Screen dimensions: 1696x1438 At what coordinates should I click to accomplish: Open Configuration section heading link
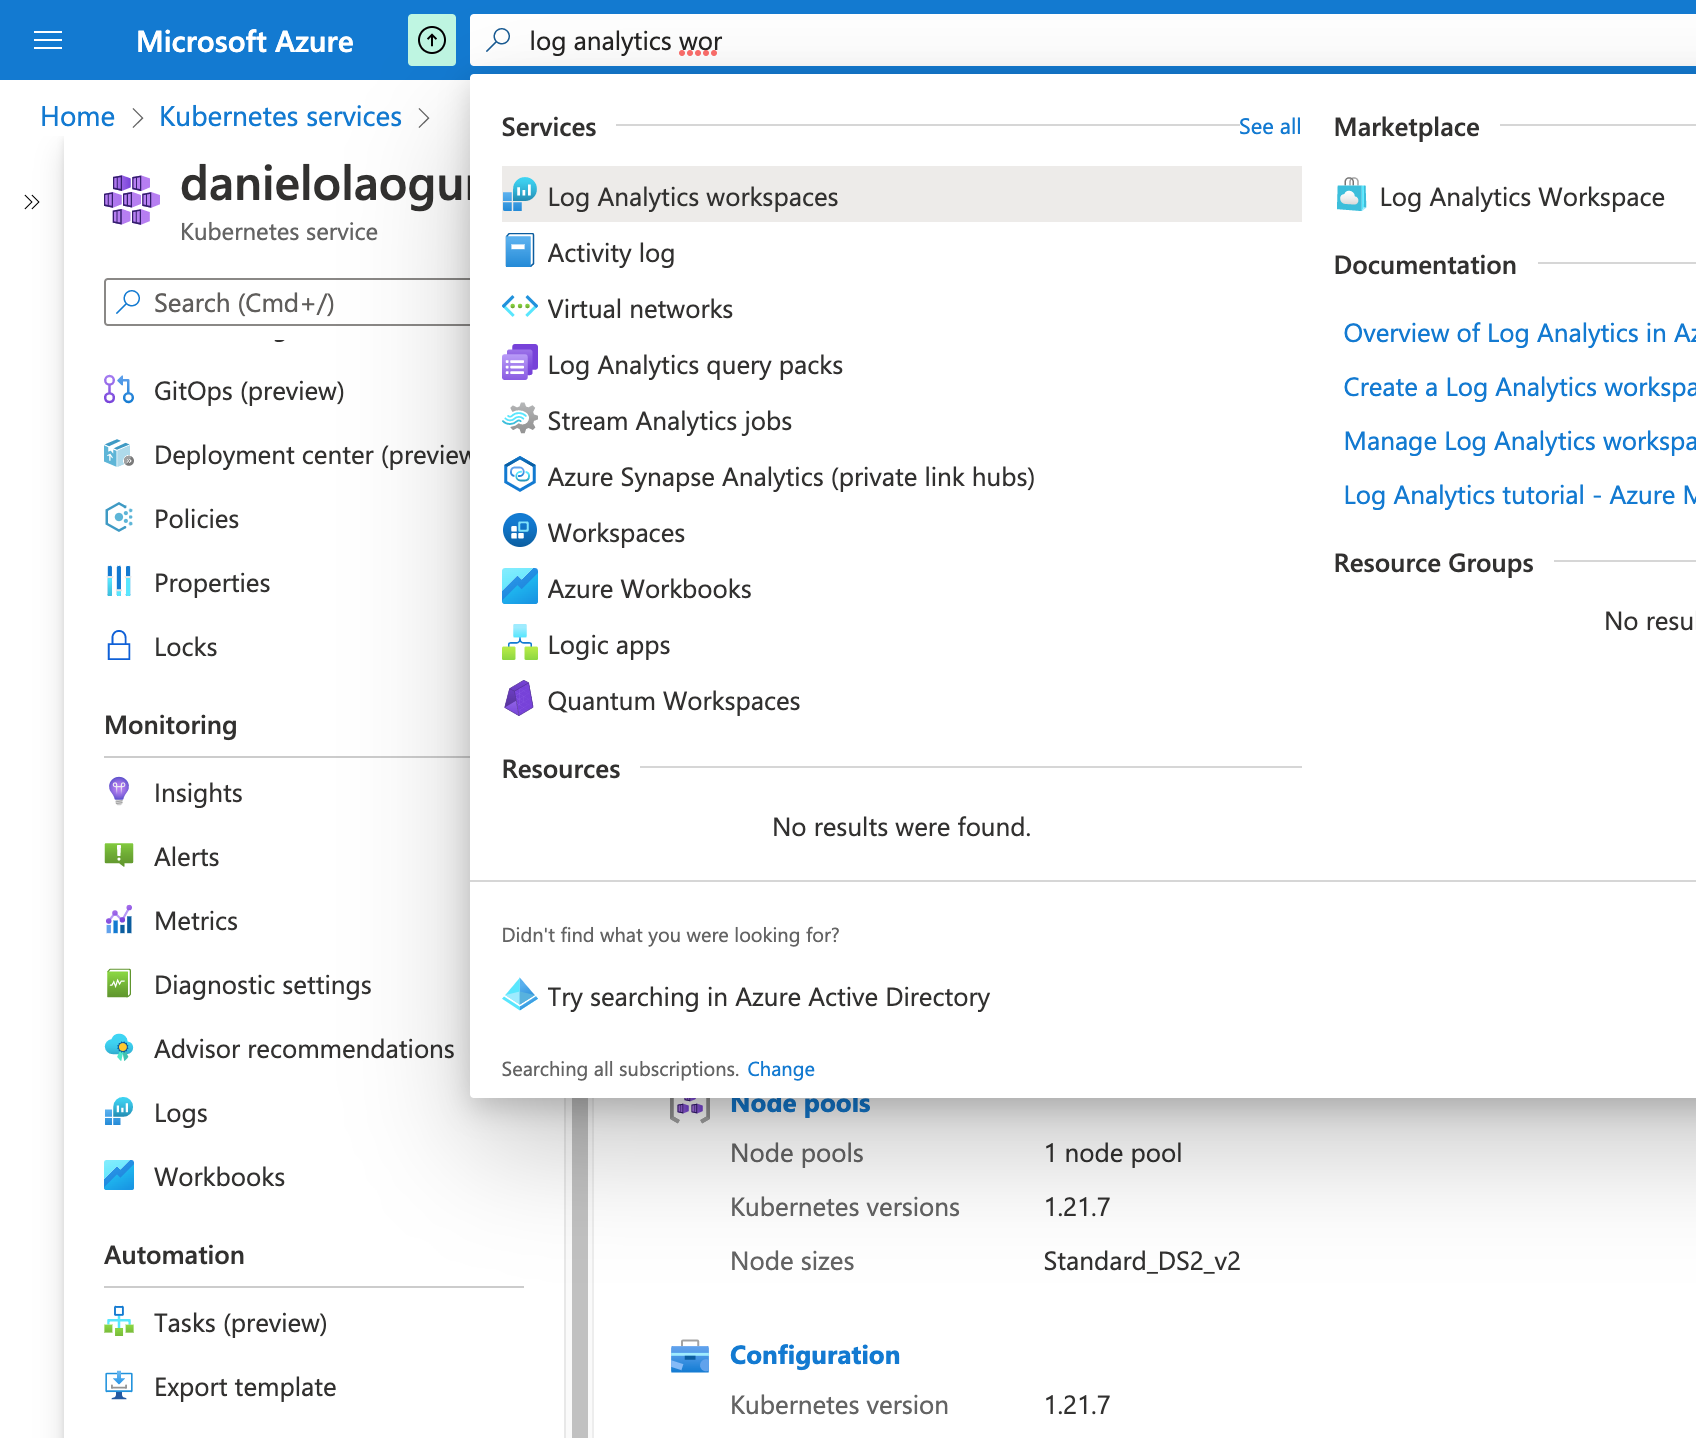pyautogui.click(x=815, y=1355)
